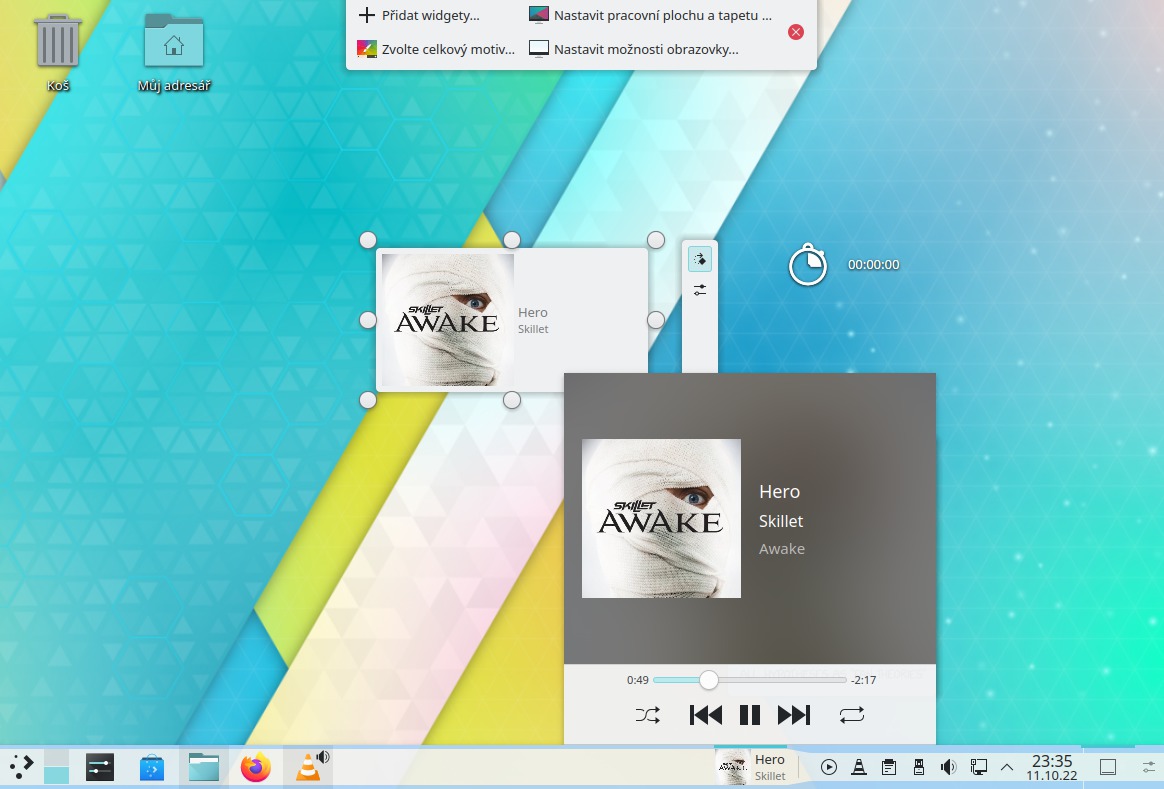Choose Zvolte celkový motiv… option

click(436, 50)
